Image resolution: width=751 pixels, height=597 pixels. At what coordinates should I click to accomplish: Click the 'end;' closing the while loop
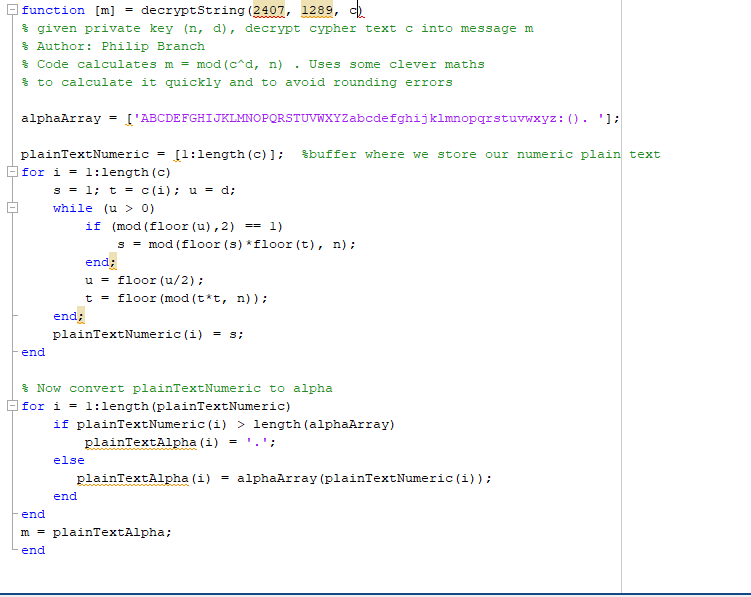pos(68,316)
